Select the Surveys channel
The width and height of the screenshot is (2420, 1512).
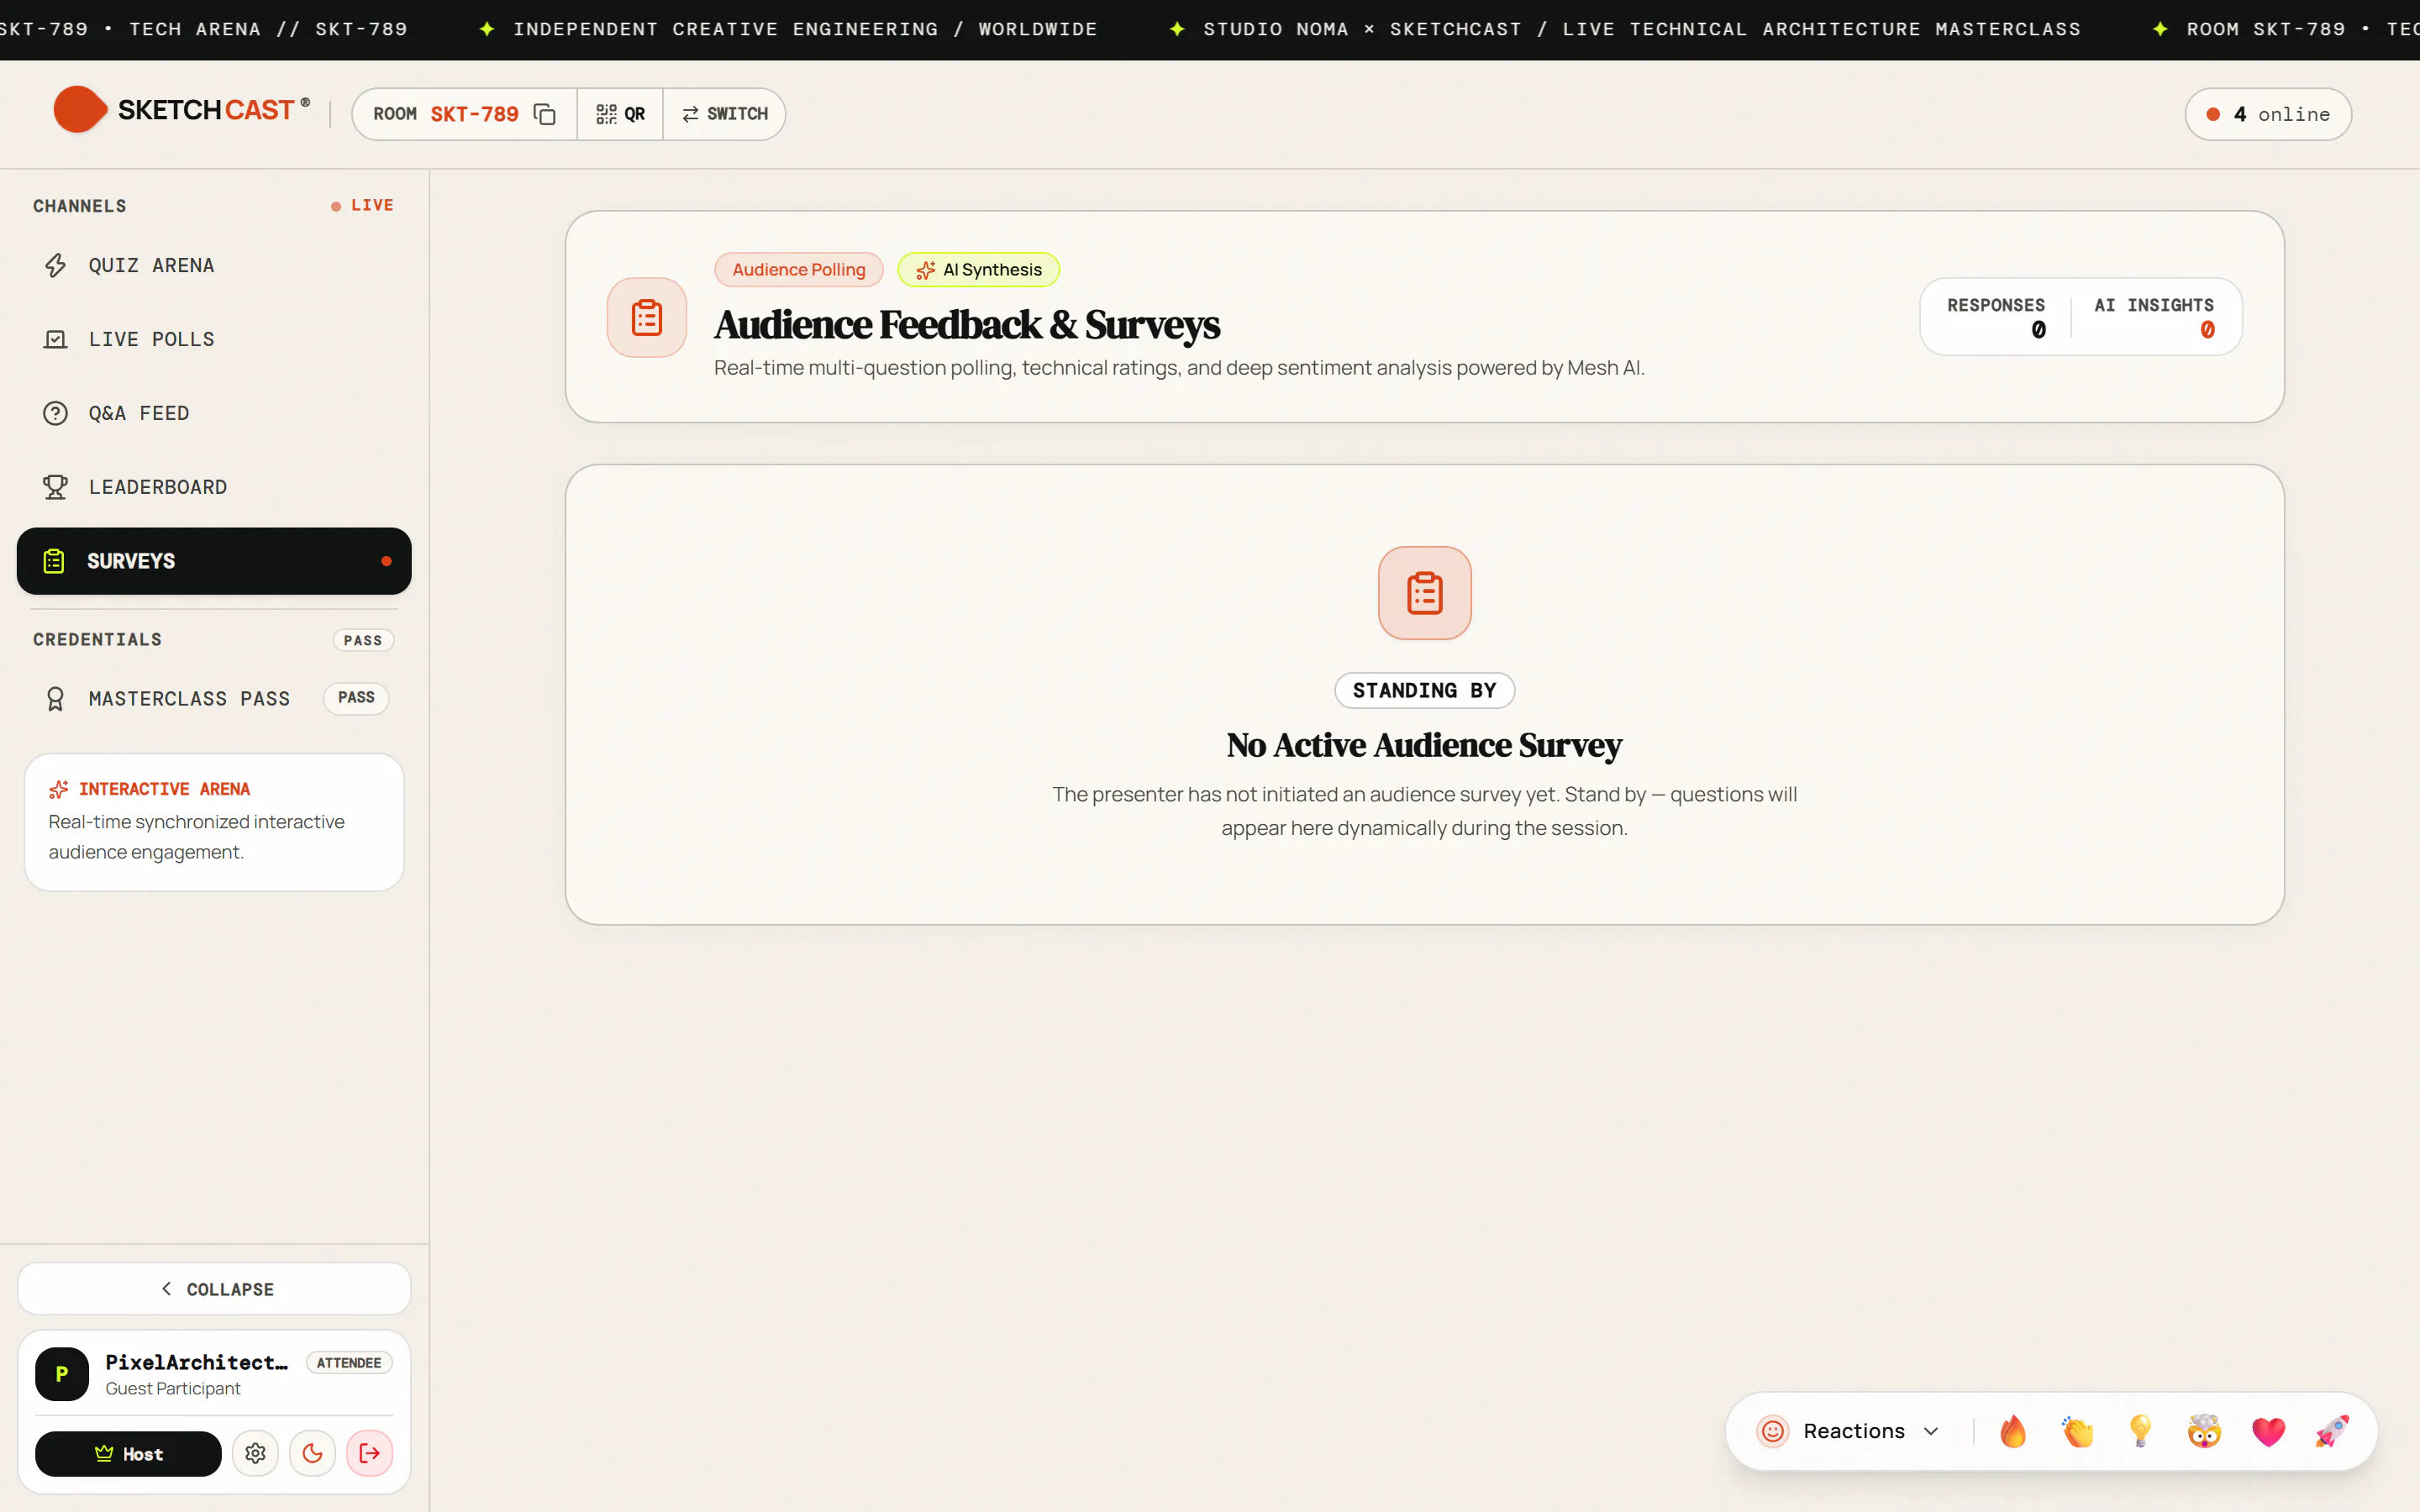coord(214,561)
